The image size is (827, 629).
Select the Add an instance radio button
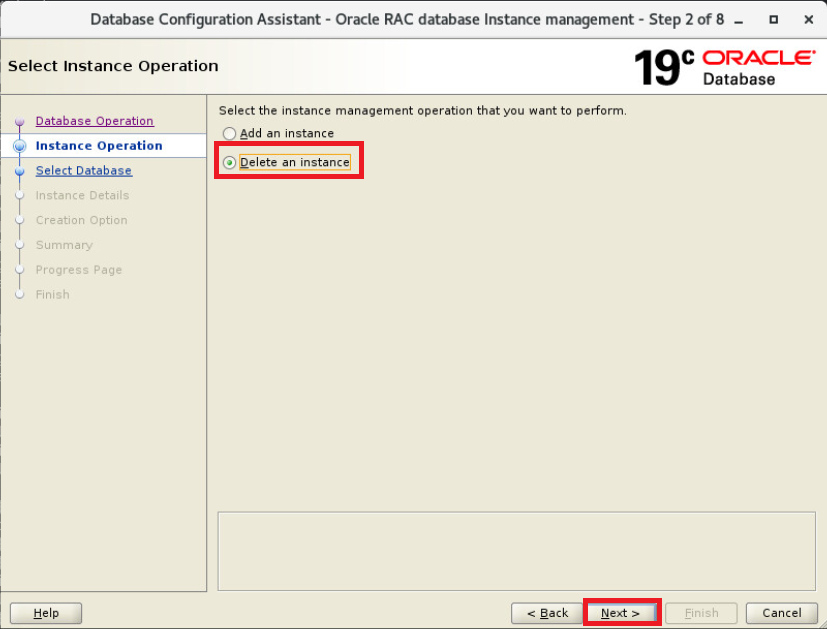(x=229, y=133)
